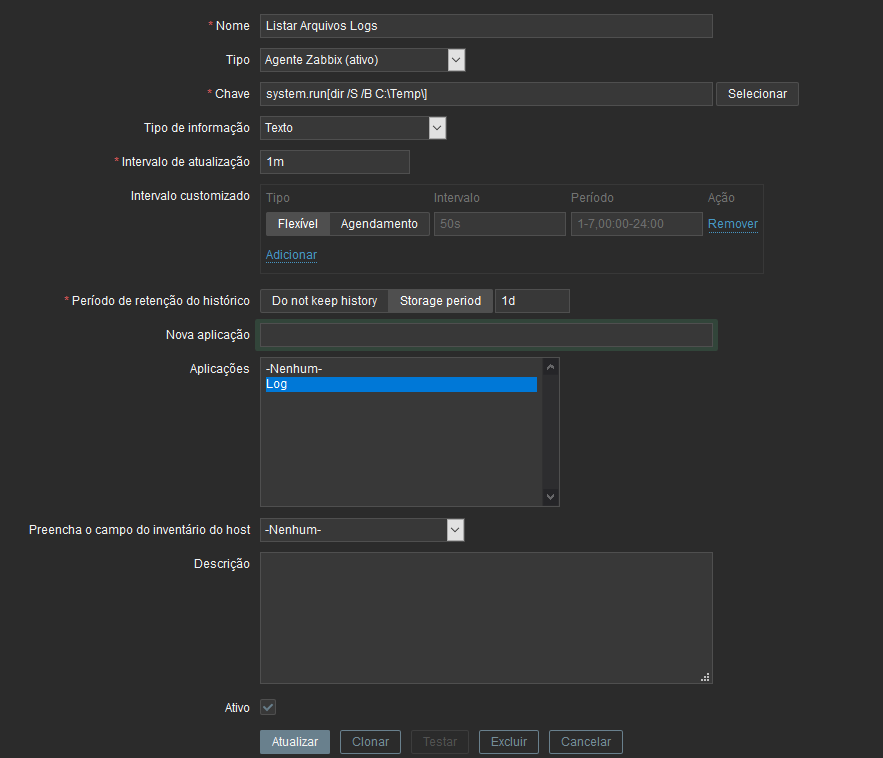883x758 pixels.
Task: Click the Adicionar link
Action: [x=291, y=255]
